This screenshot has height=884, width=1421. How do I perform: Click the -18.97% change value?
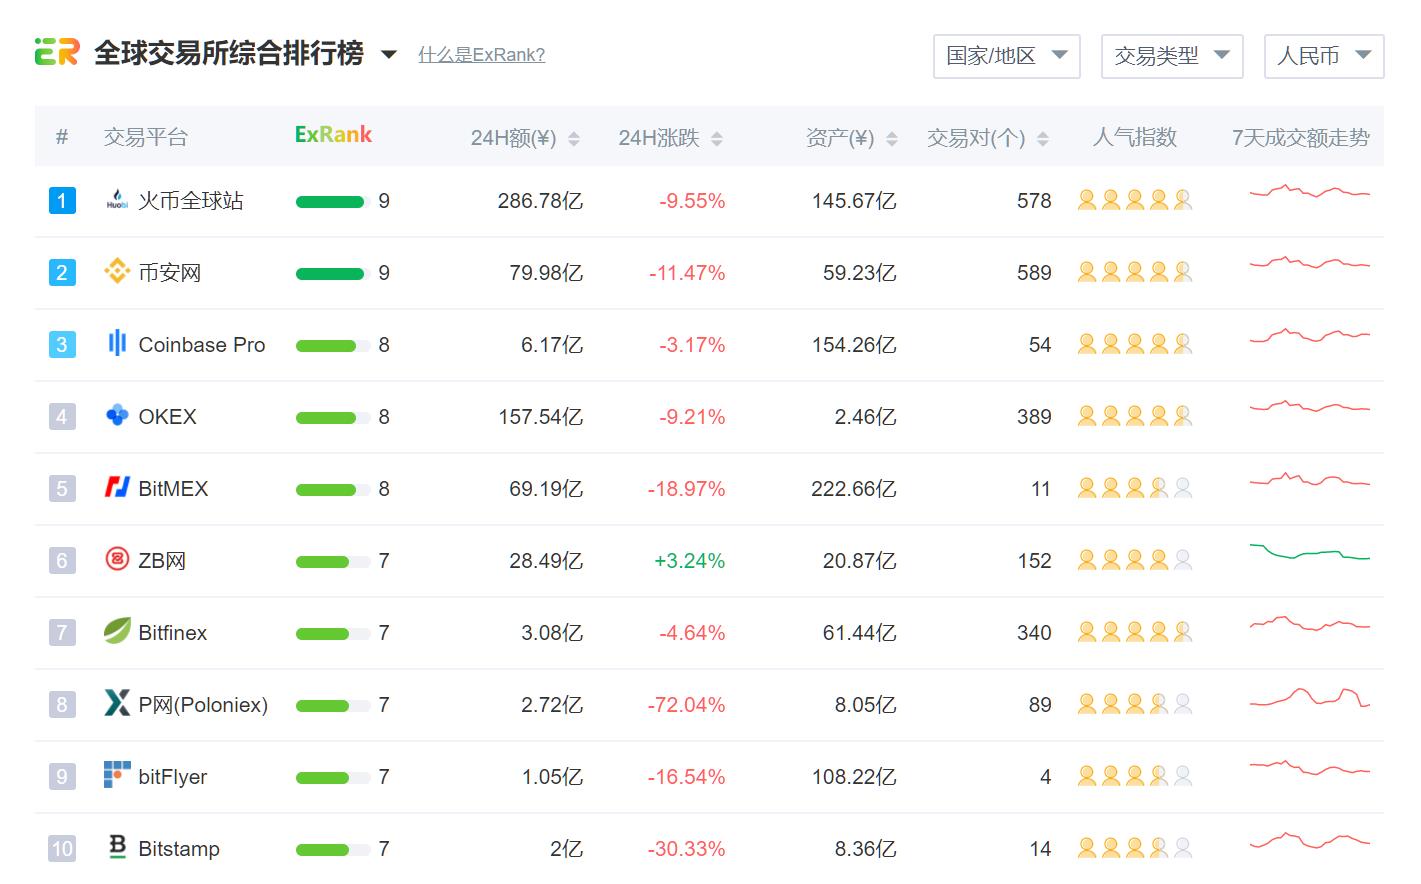click(686, 489)
